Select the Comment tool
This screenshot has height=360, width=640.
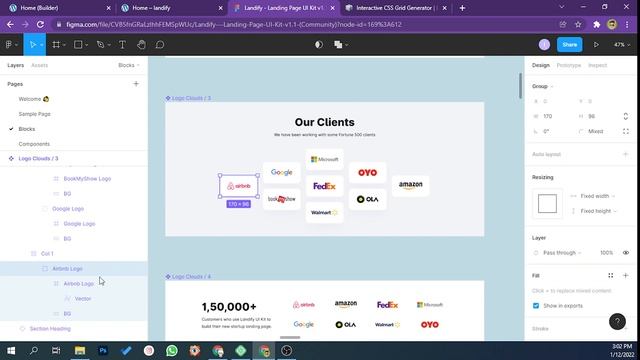click(160, 44)
